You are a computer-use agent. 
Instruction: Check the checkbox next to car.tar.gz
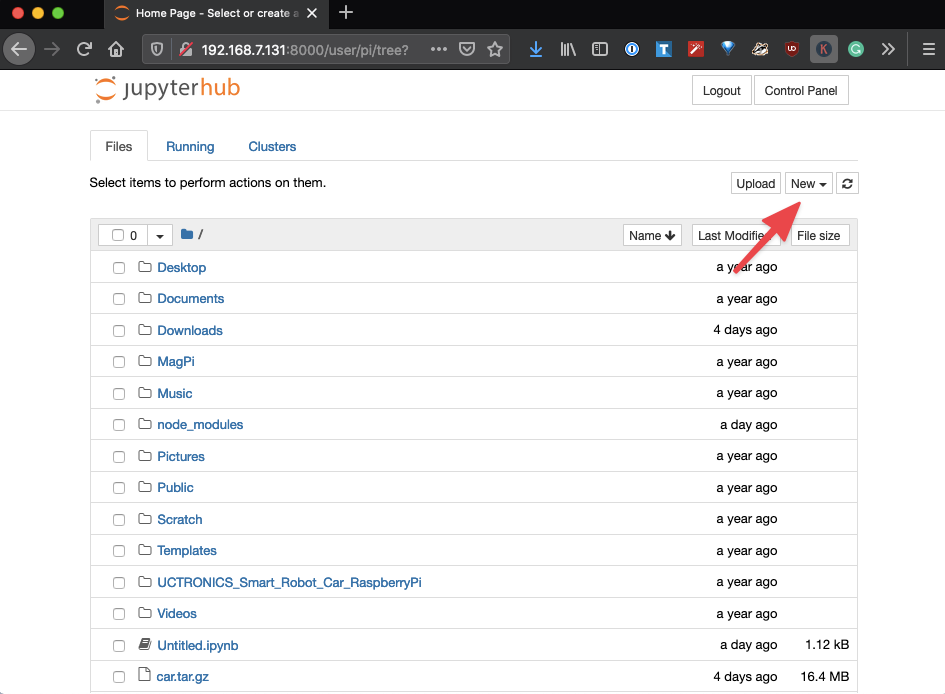click(119, 676)
